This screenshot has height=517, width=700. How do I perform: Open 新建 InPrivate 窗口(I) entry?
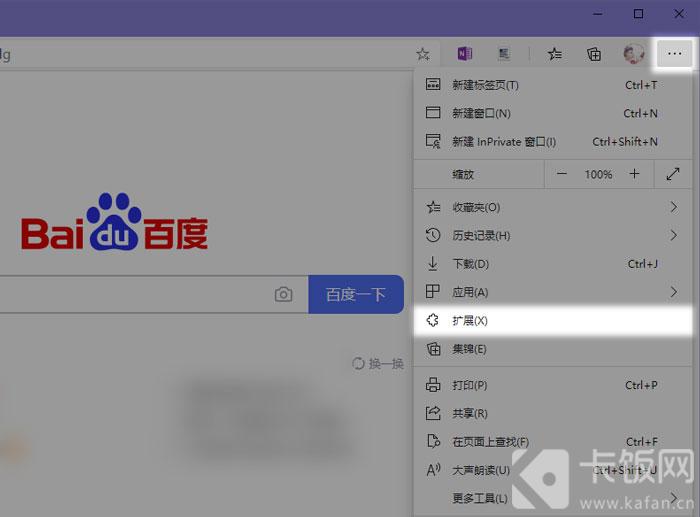pyautogui.click(x=552, y=142)
